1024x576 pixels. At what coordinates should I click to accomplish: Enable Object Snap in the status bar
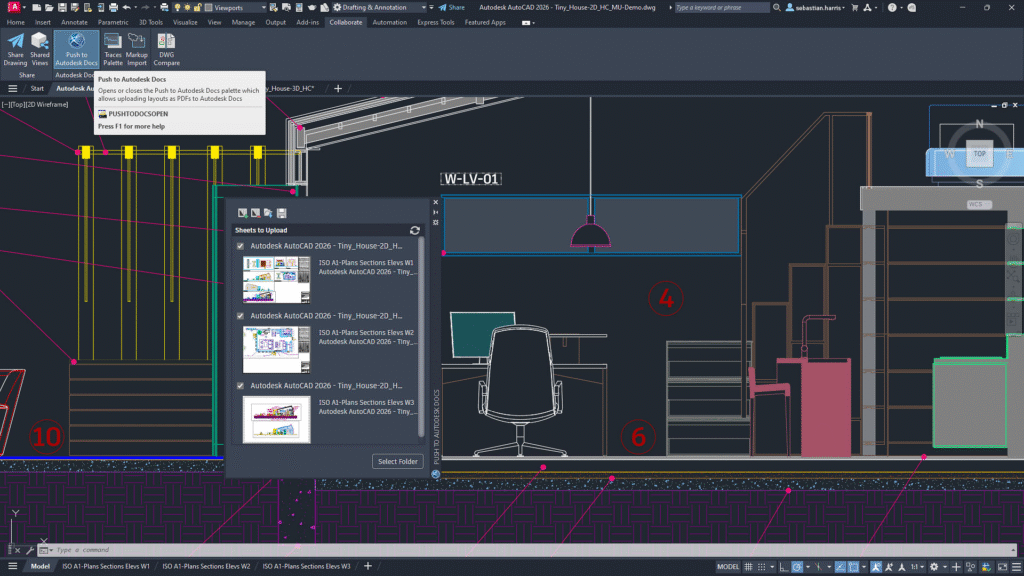pos(853,566)
